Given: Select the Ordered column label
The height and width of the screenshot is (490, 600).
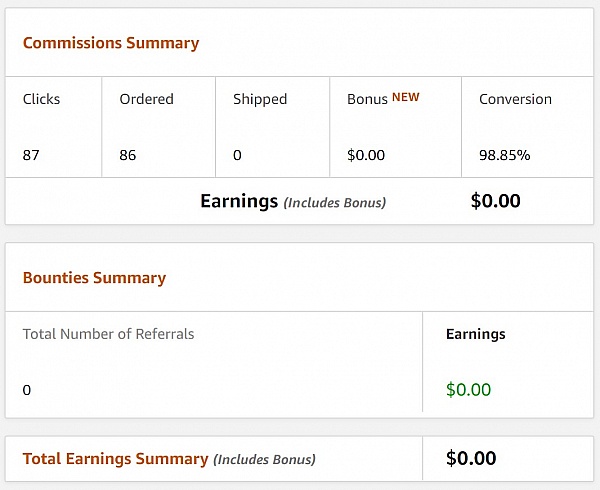Looking at the screenshot, I should 147,99.
